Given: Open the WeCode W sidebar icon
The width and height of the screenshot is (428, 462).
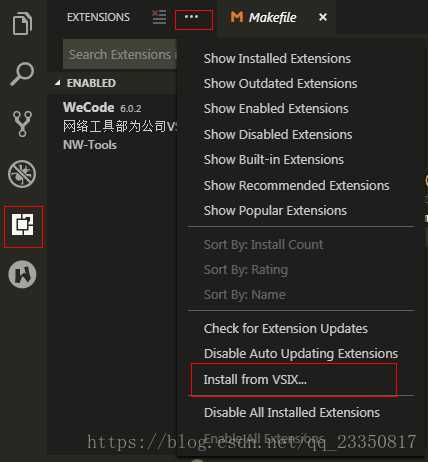Looking at the screenshot, I should click(x=22, y=275).
